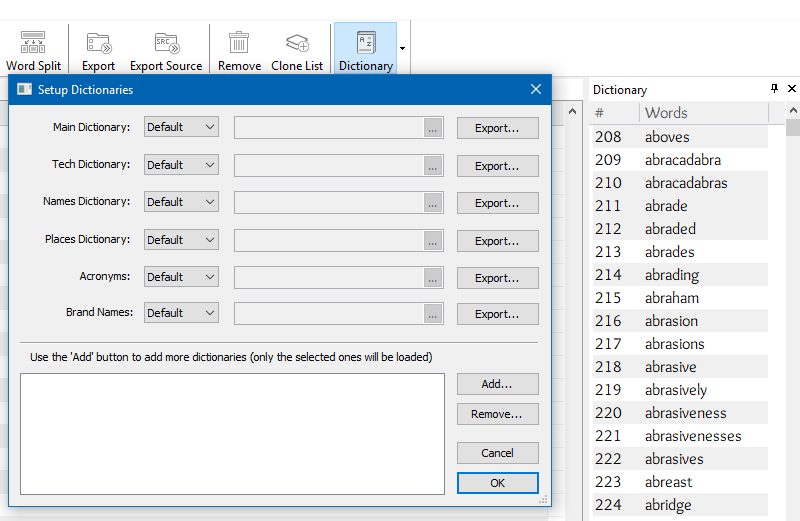The width and height of the screenshot is (800, 521).
Task: Browse for Acronyms file
Action: (433, 278)
